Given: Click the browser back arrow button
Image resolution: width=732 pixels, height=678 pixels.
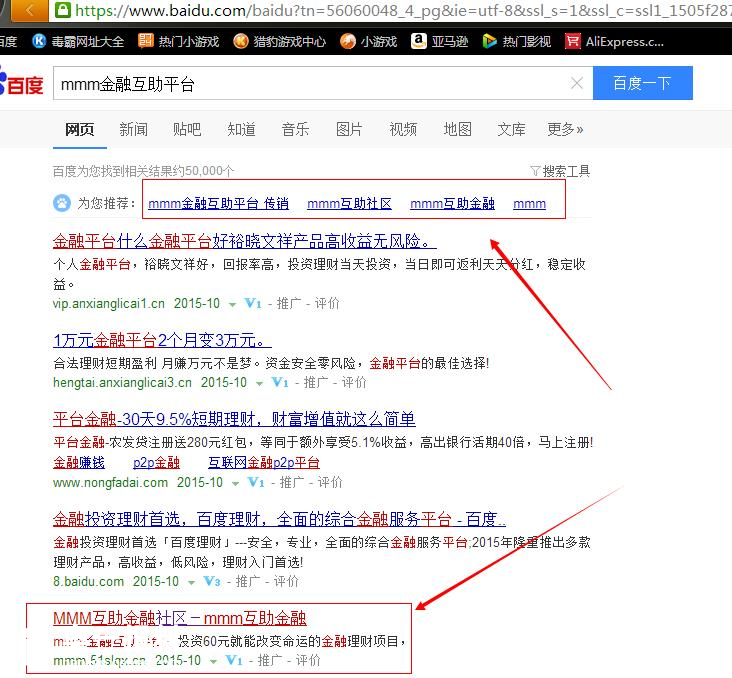Looking at the screenshot, I should 29,10.
